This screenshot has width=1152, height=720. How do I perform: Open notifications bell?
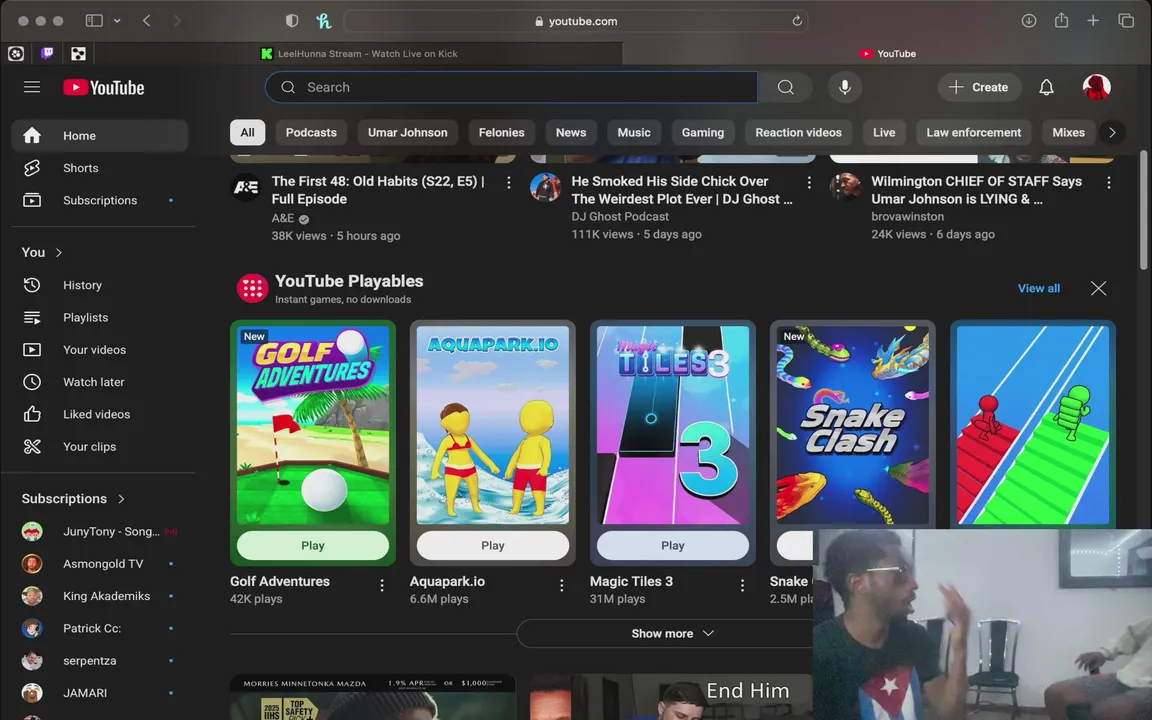click(1046, 87)
